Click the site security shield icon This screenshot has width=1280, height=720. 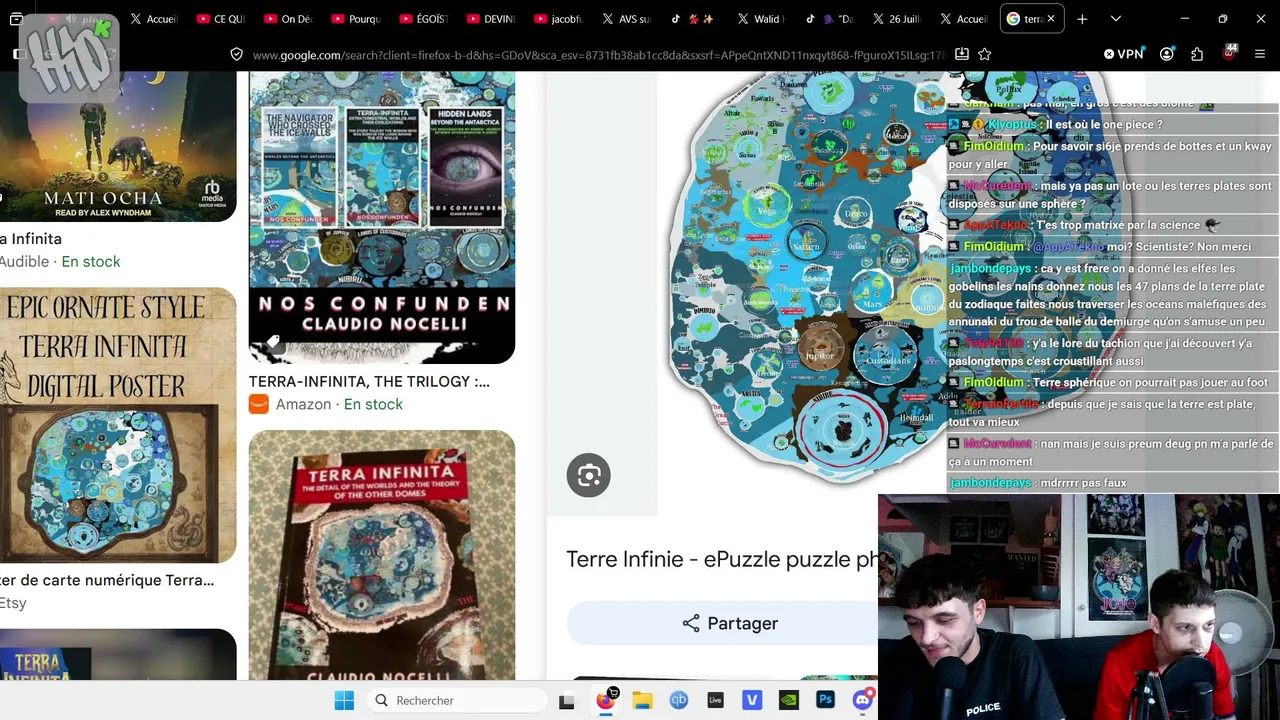point(236,55)
